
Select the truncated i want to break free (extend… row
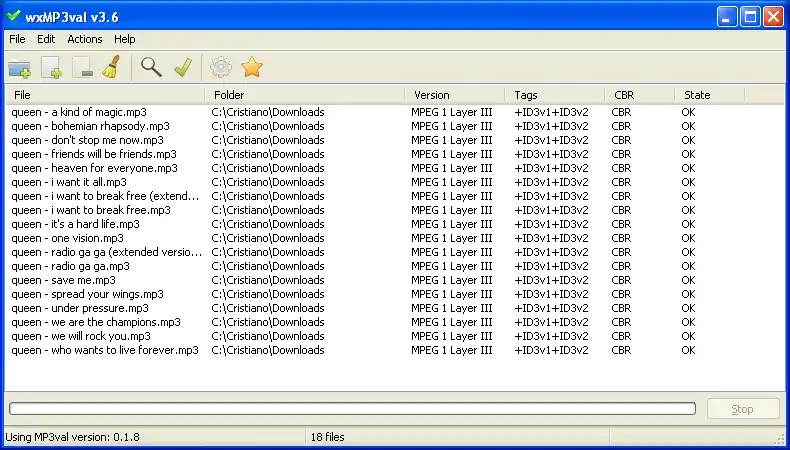tap(105, 196)
